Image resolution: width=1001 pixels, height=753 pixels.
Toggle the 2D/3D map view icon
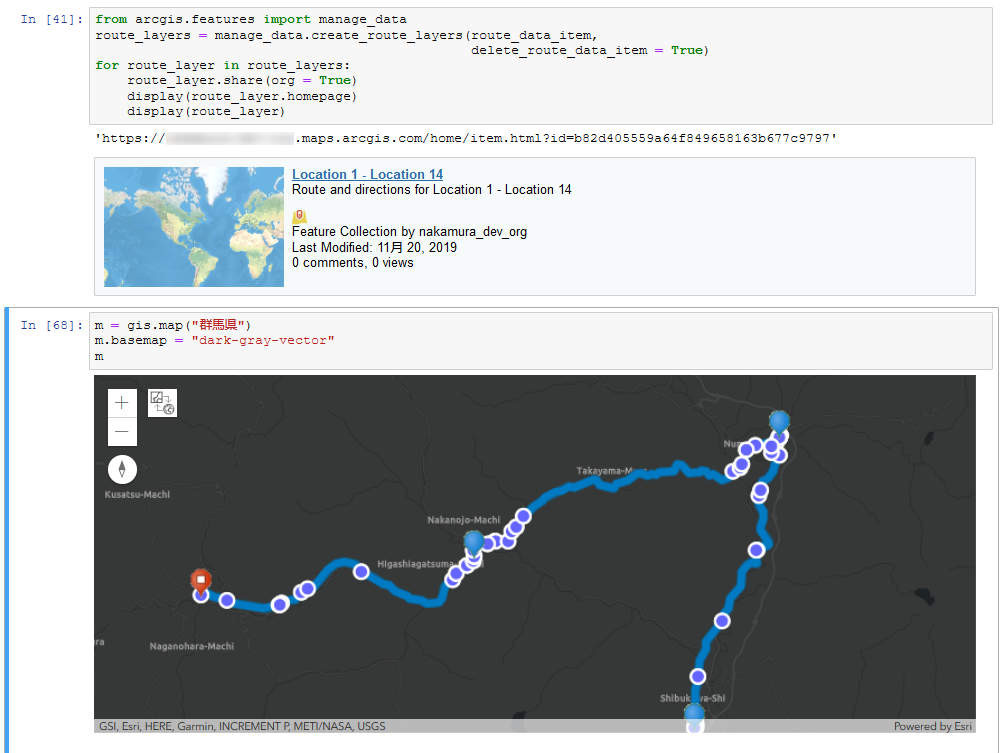162,403
